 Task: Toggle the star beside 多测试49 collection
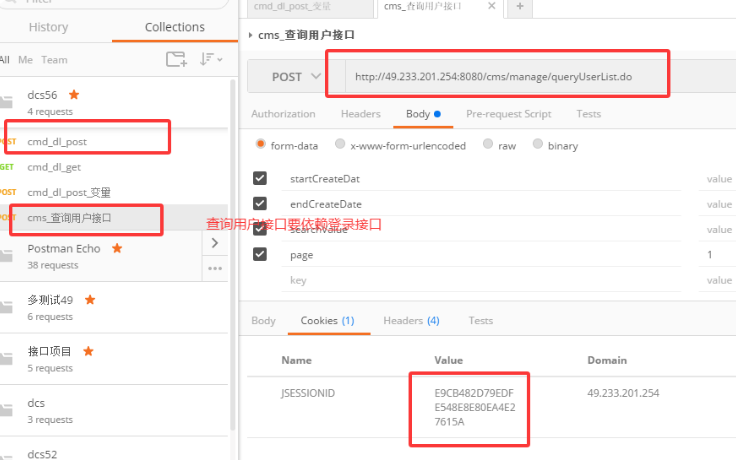point(90,300)
